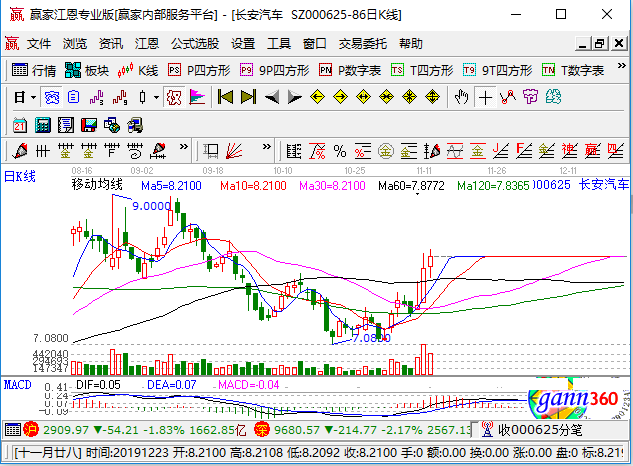Open the 江恩 menu
The width and height of the screenshot is (633, 466).
click(147, 44)
